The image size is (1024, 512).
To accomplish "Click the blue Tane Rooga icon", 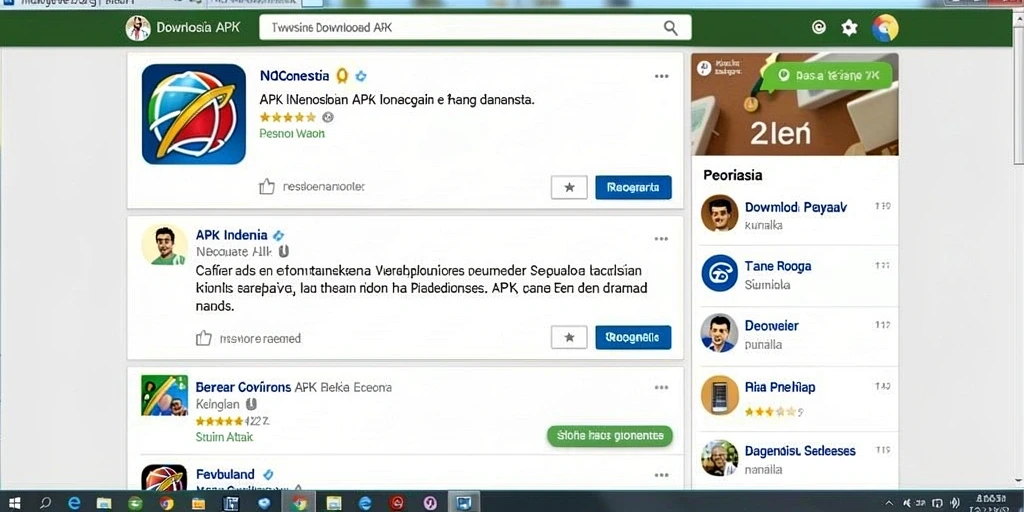I will pos(719,273).
